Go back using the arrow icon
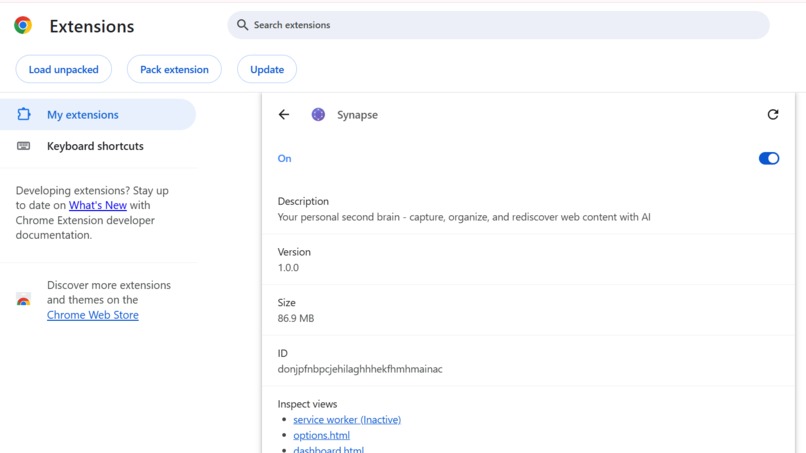806x453 pixels. point(284,115)
